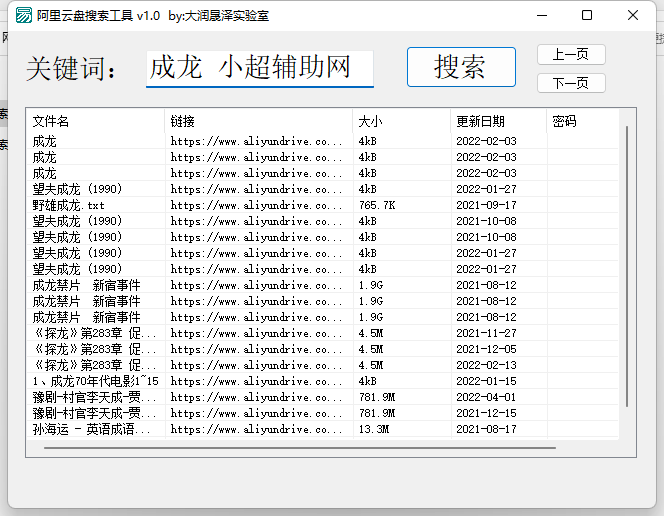Click the 密码 column header

coord(582,121)
